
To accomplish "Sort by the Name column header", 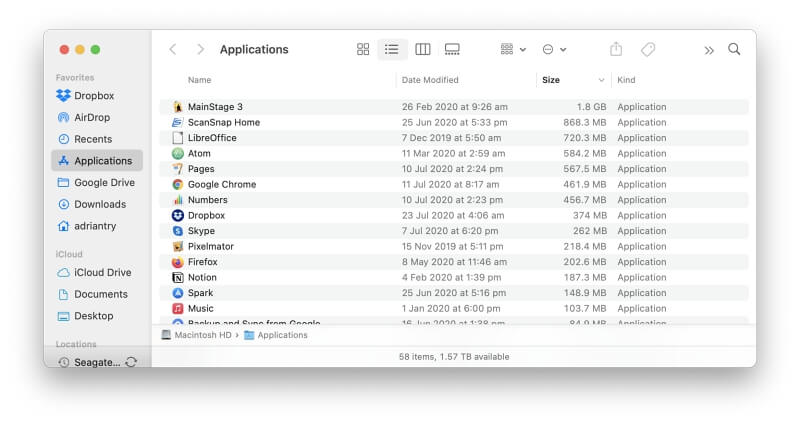I will (x=199, y=80).
